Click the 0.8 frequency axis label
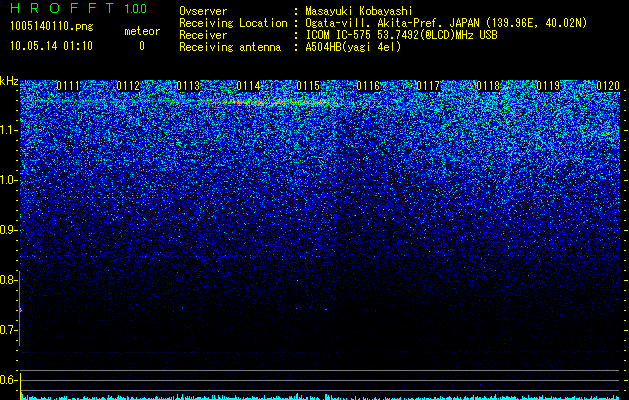629x400 pixels. click(8, 280)
